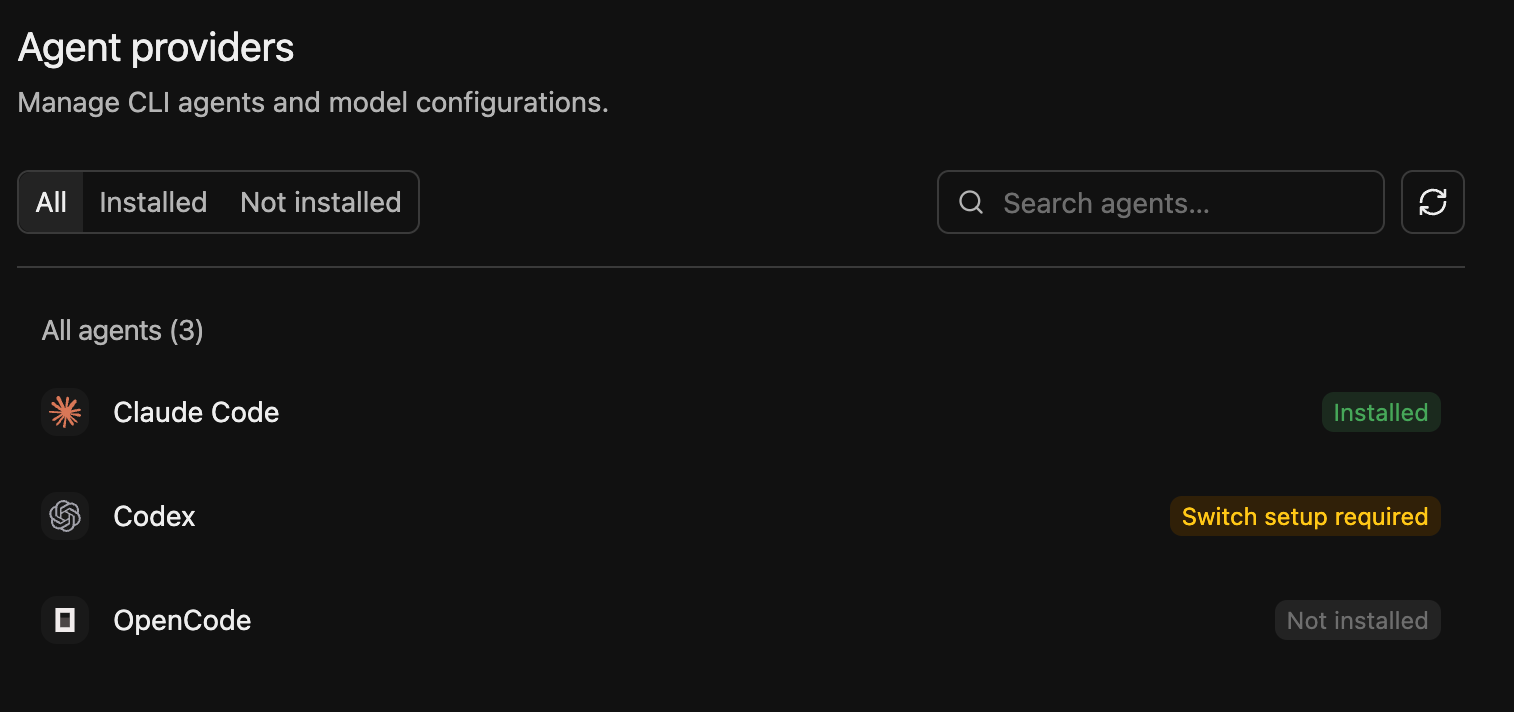1514x712 pixels.
Task: Click the All agents (3) heading
Action: 123,331
